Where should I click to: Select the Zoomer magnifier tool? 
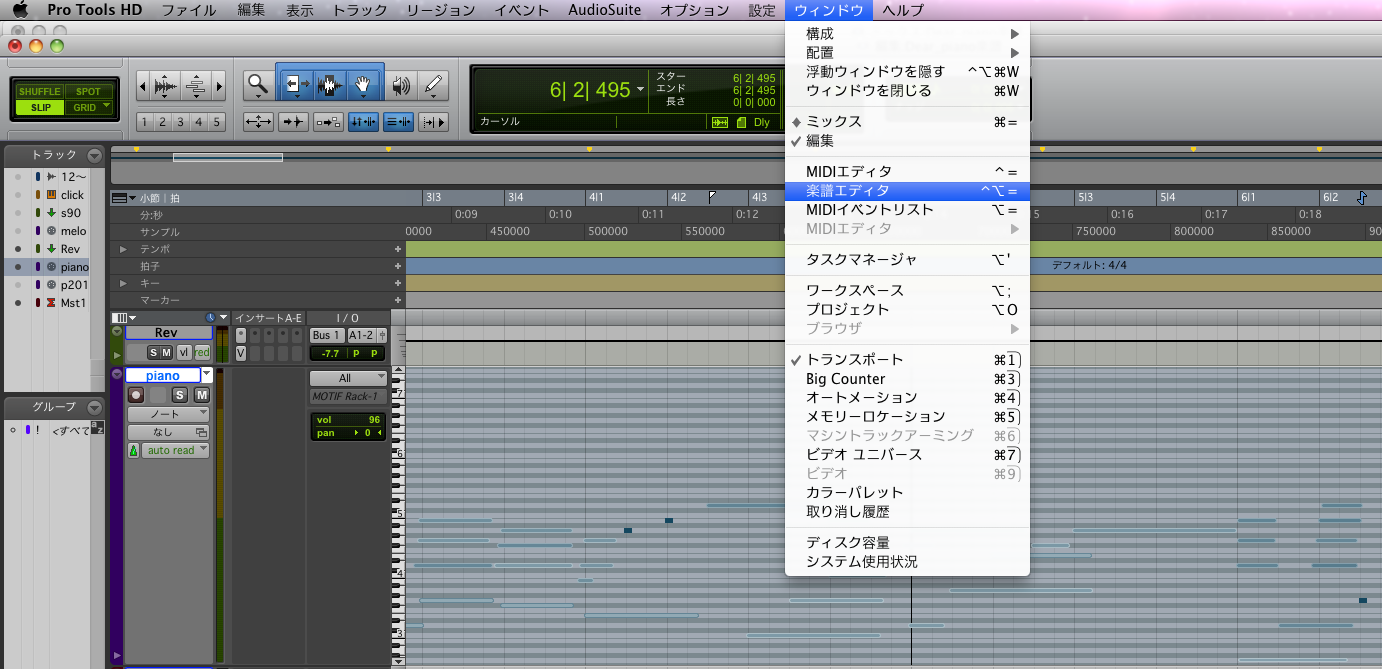click(258, 85)
